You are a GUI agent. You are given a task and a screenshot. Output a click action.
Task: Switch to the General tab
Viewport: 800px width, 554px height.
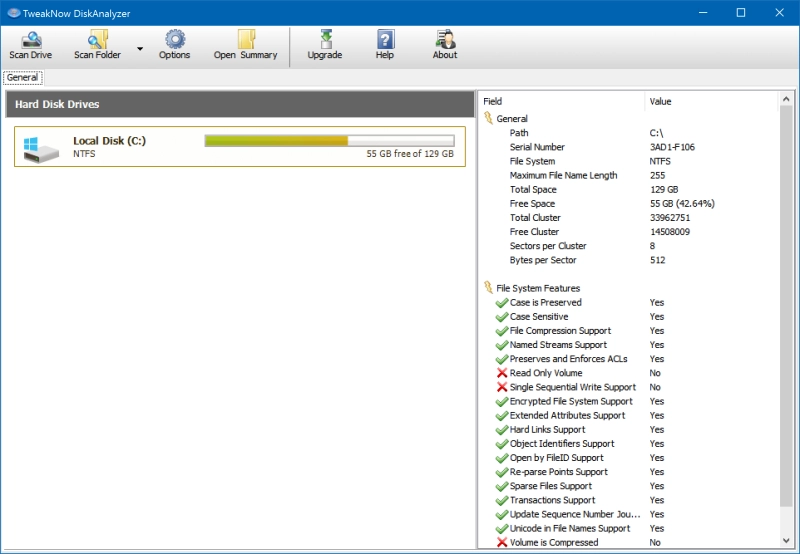tap(22, 78)
